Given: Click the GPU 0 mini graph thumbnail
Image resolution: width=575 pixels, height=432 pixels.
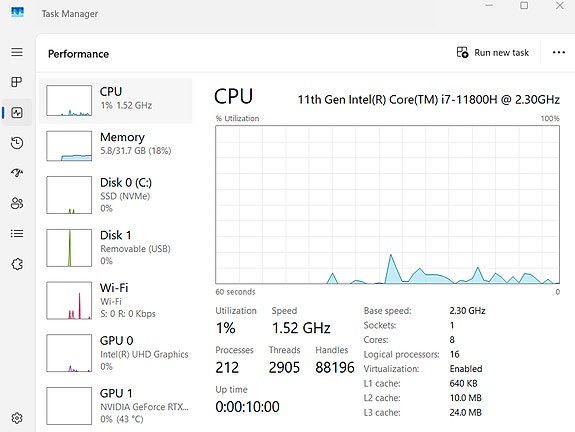Looking at the screenshot, I should click(x=69, y=353).
